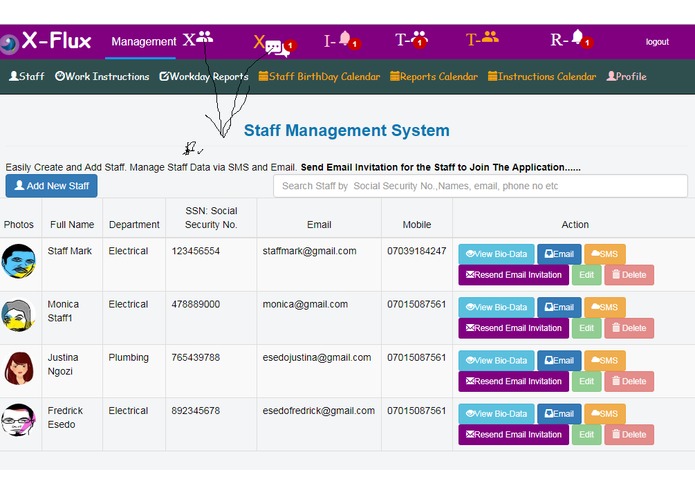Viewport: 695px width, 494px height.
Task: View Bio-Data for Fredrick Esedo
Action: tap(496, 413)
